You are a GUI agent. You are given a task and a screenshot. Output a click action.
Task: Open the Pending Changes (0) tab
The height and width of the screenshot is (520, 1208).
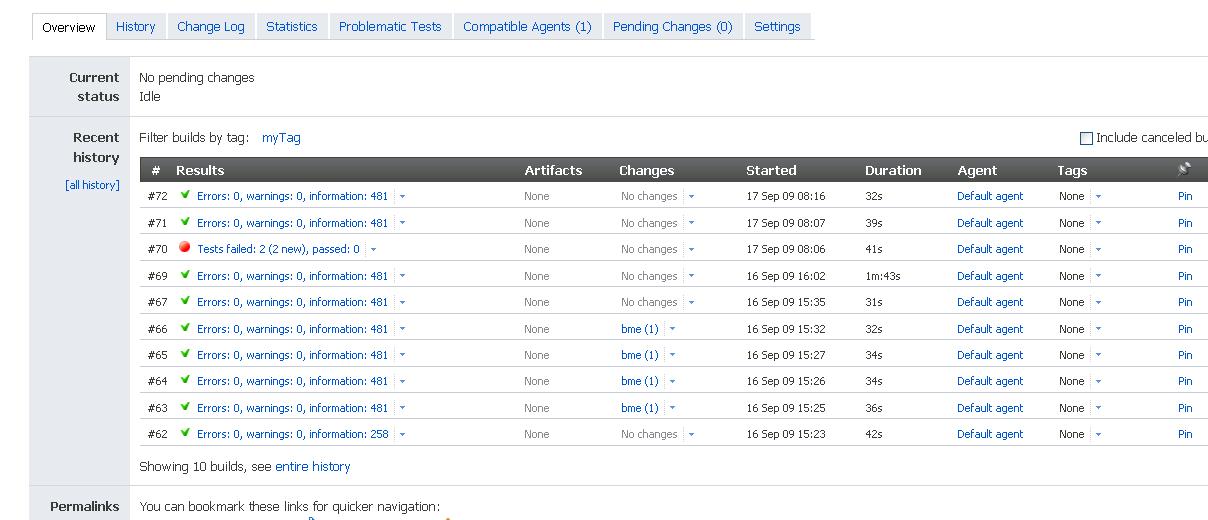(x=672, y=27)
